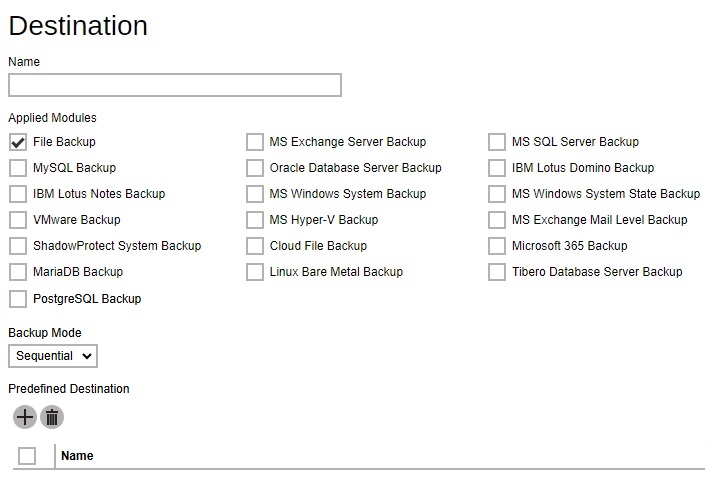Image resolution: width=720 pixels, height=480 pixels.
Task: Click the Name column header
Action: coord(77,456)
